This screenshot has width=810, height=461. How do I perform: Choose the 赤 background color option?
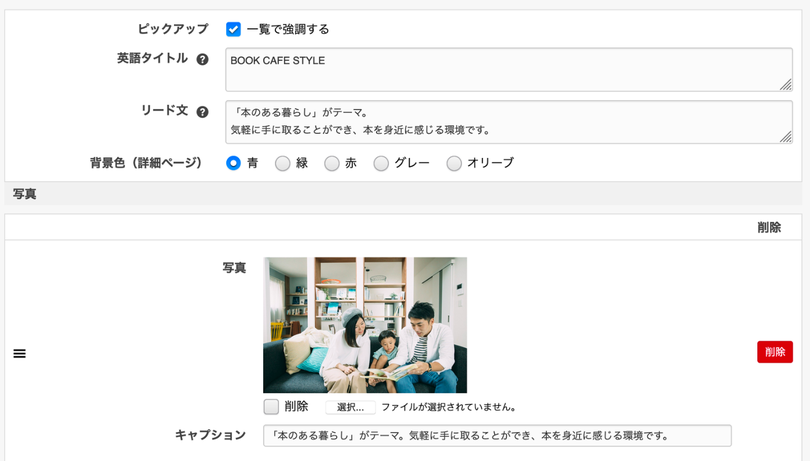point(332,163)
